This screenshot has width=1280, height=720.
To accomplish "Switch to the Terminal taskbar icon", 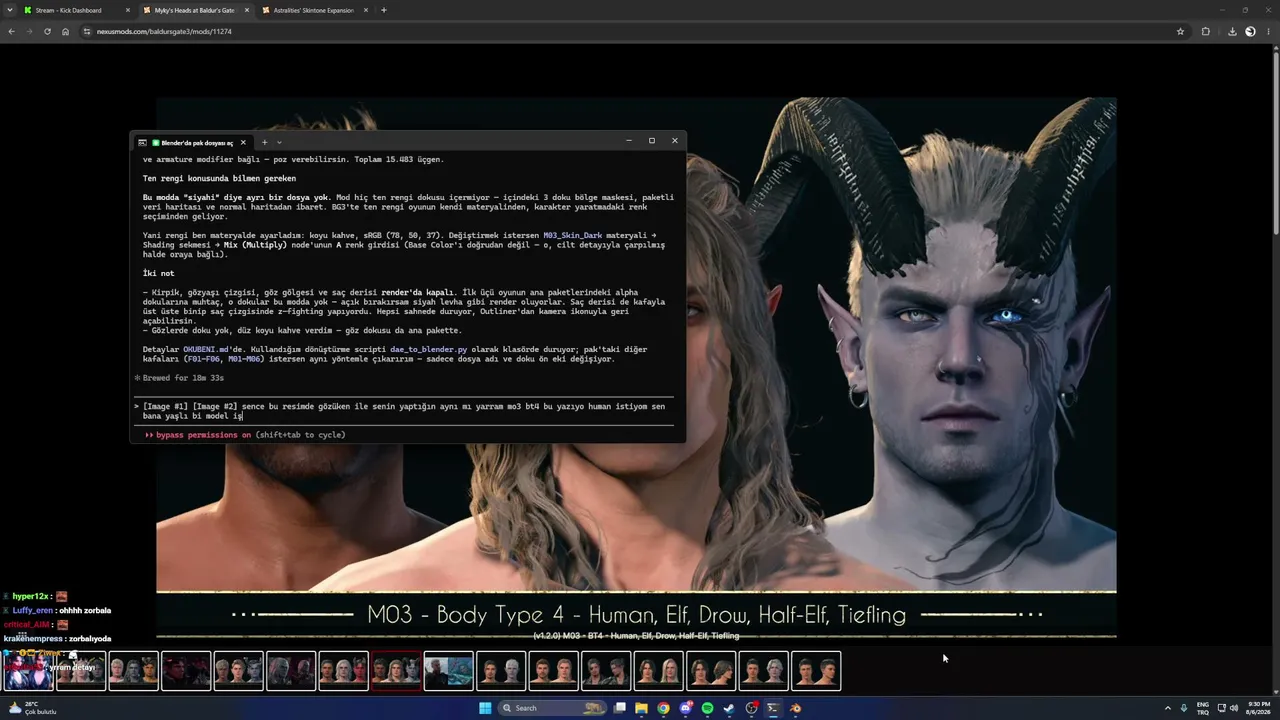I will tap(773, 708).
